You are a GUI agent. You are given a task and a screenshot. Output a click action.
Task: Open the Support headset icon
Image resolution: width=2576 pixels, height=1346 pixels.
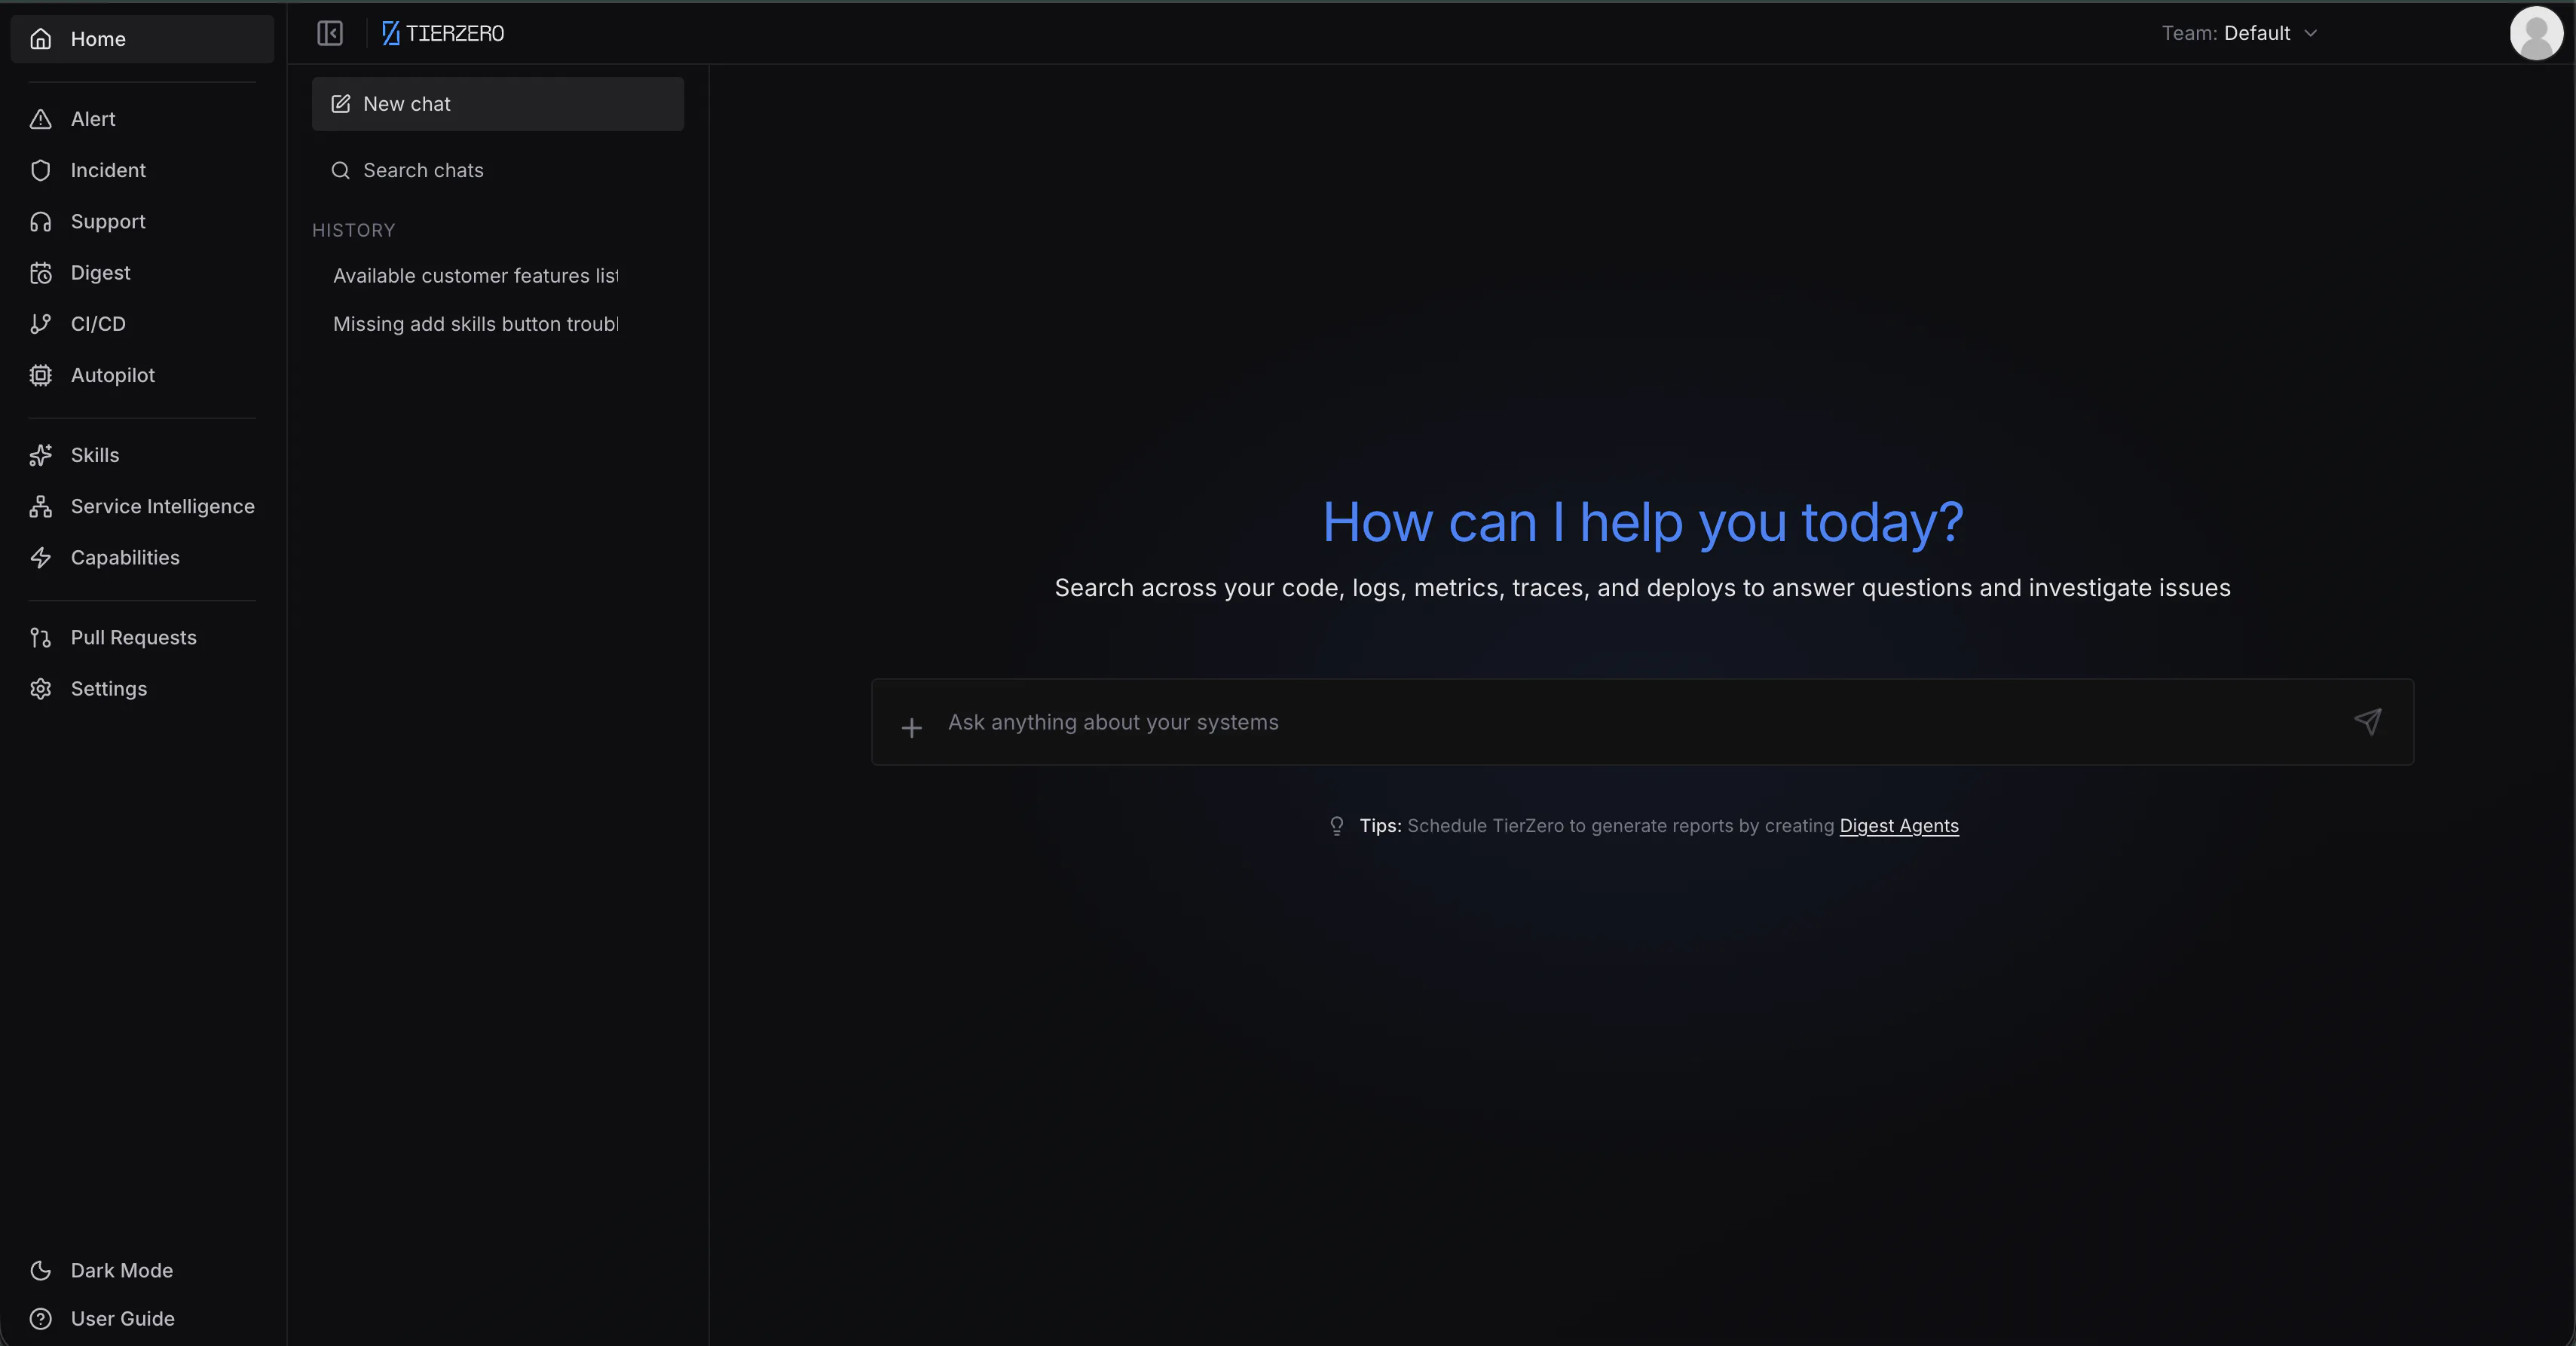point(40,221)
